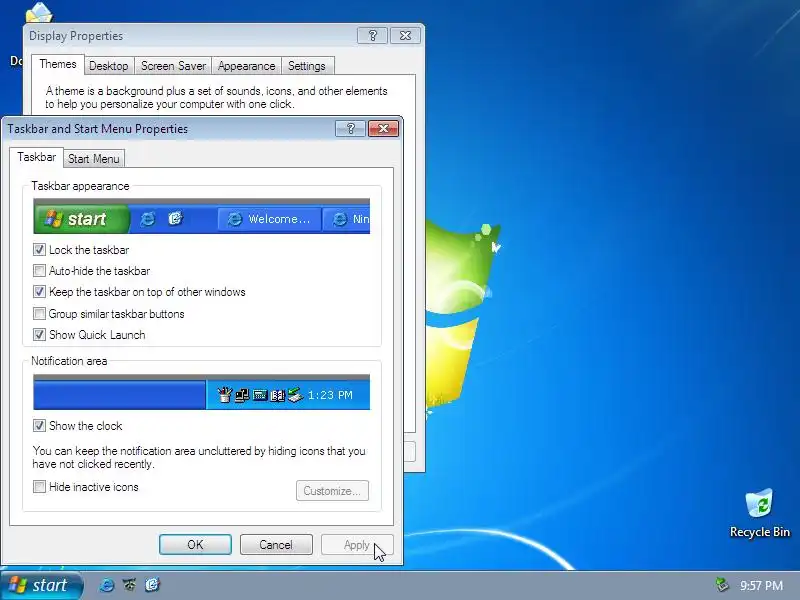Image resolution: width=800 pixels, height=600 pixels.
Task: Click the notification area preview image
Action: 202,392
